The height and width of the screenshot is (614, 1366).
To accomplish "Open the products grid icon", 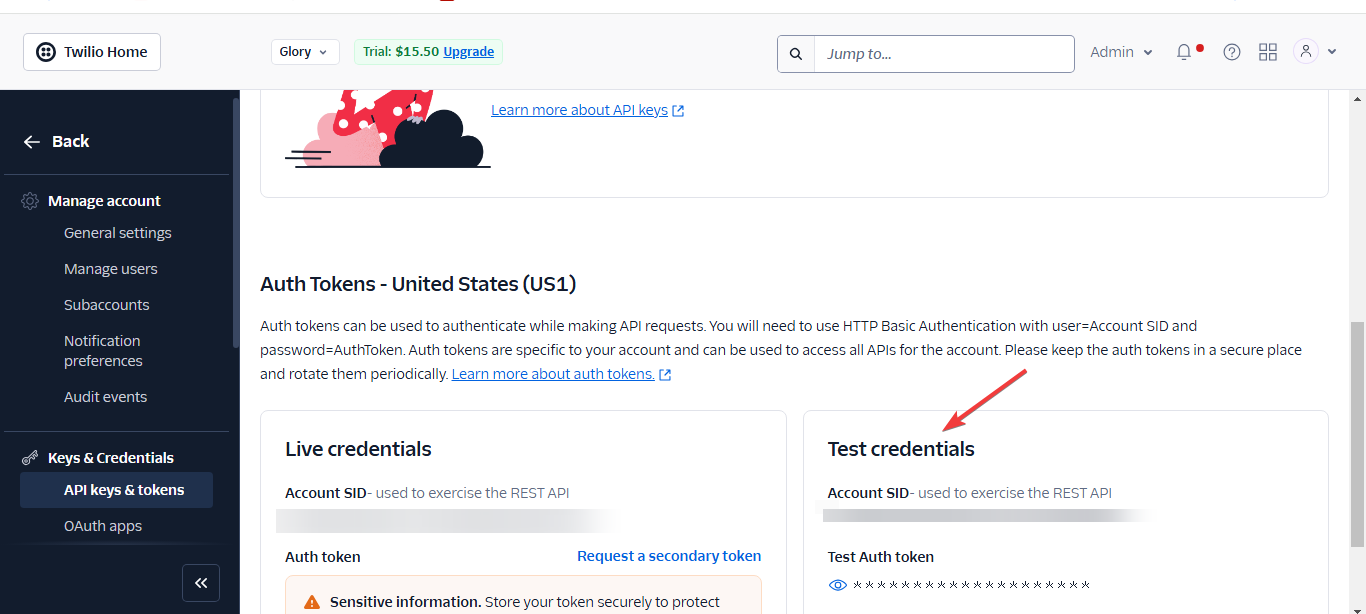I will click(x=1268, y=52).
